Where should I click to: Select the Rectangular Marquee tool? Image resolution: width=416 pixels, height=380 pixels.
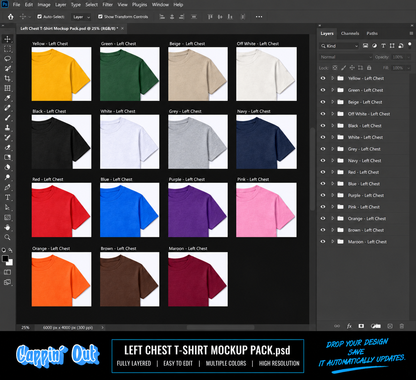tap(7, 49)
